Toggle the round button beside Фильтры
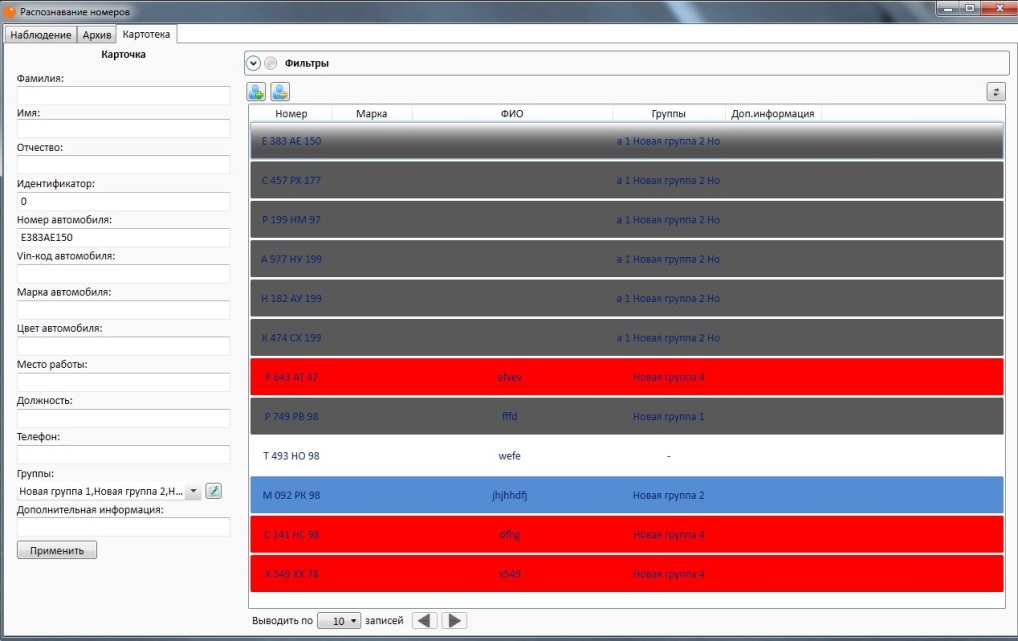The width and height of the screenshot is (1018, 641). 271,63
